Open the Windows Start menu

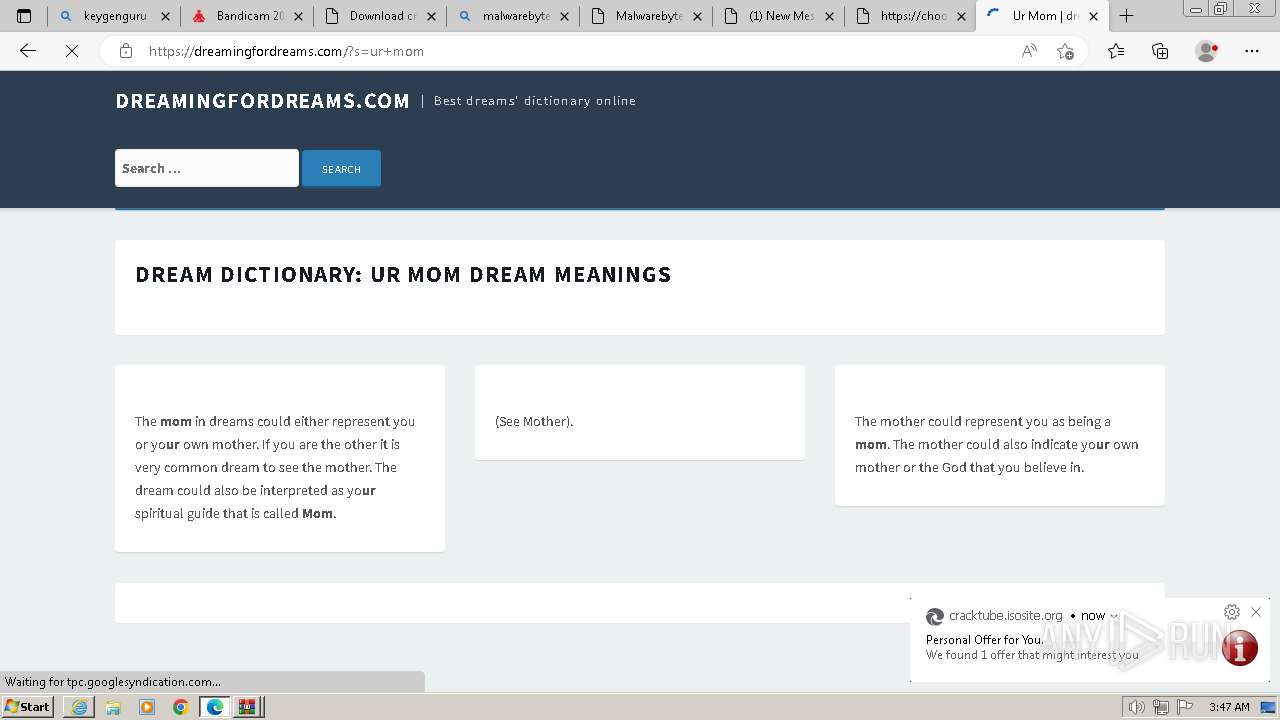[28, 707]
